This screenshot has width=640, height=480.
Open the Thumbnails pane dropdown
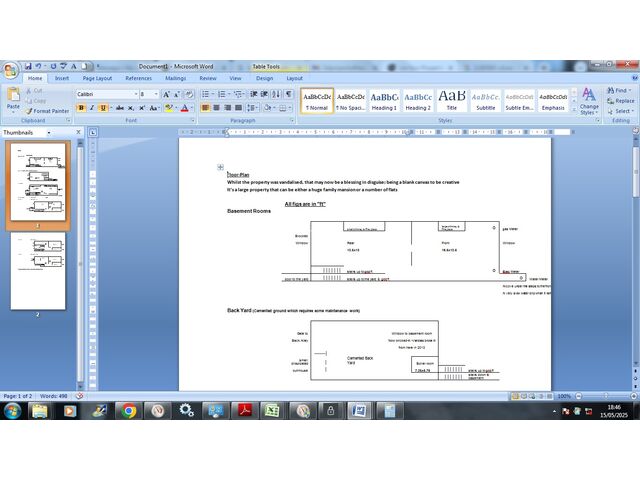click(50, 132)
